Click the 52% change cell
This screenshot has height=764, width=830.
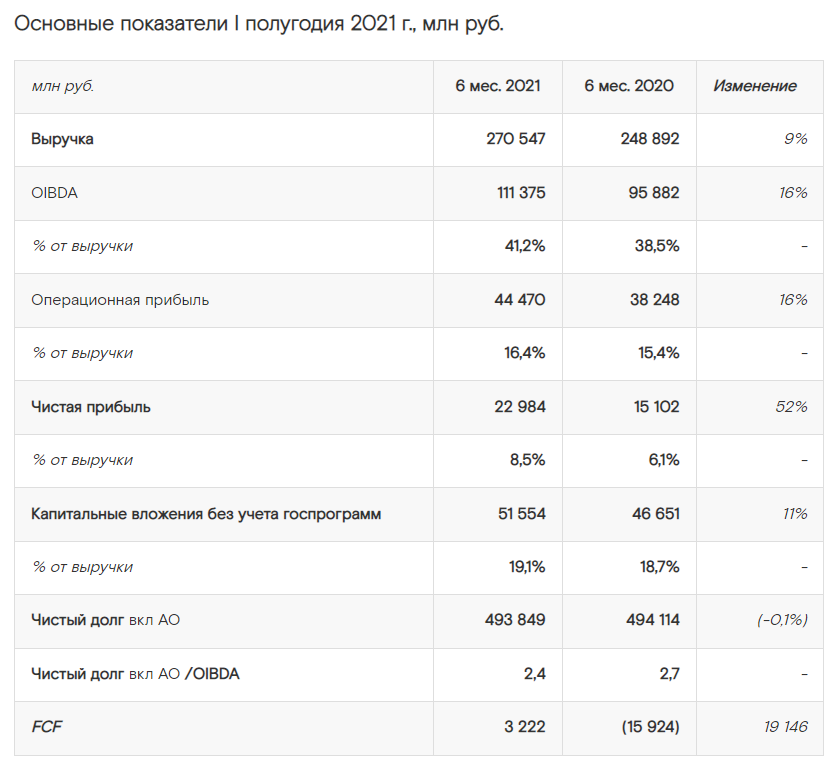click(791, 407)
